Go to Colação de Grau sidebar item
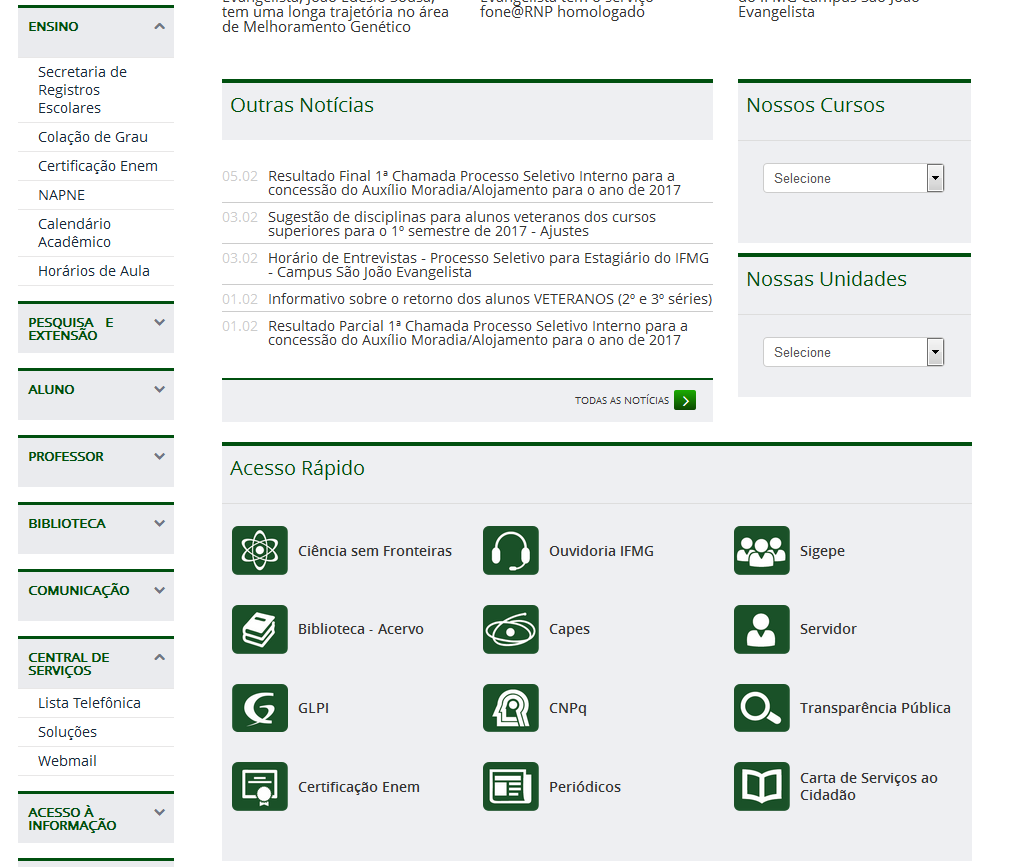Image resolution: width=1021 pixels, height=867 pixels. [92, 137]
